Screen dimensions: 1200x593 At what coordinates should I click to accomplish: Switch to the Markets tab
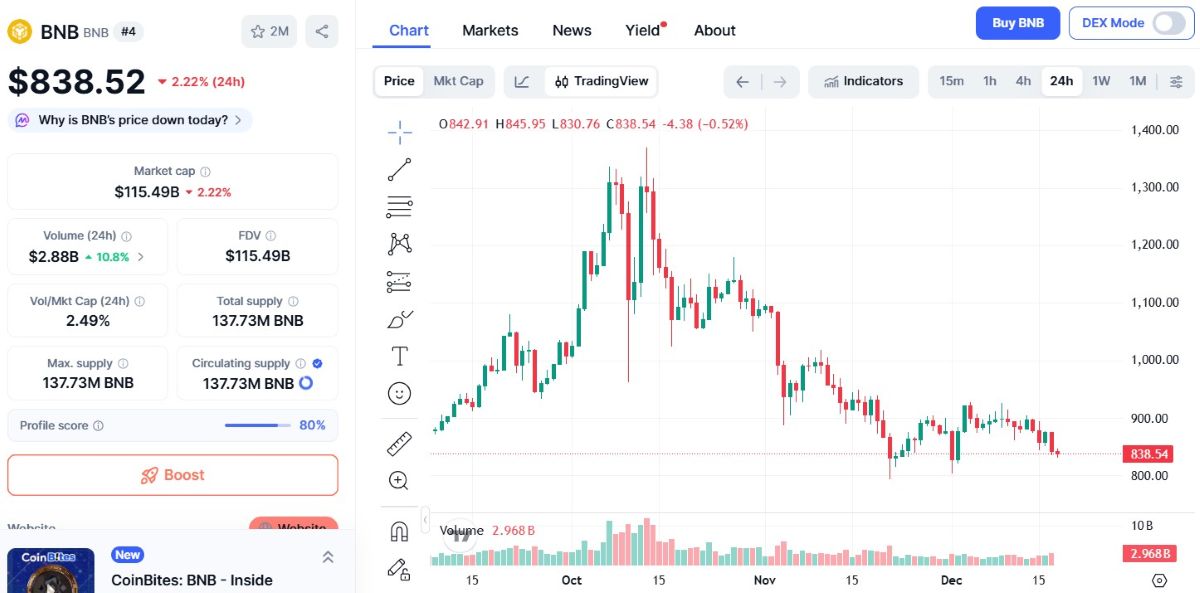490,30
